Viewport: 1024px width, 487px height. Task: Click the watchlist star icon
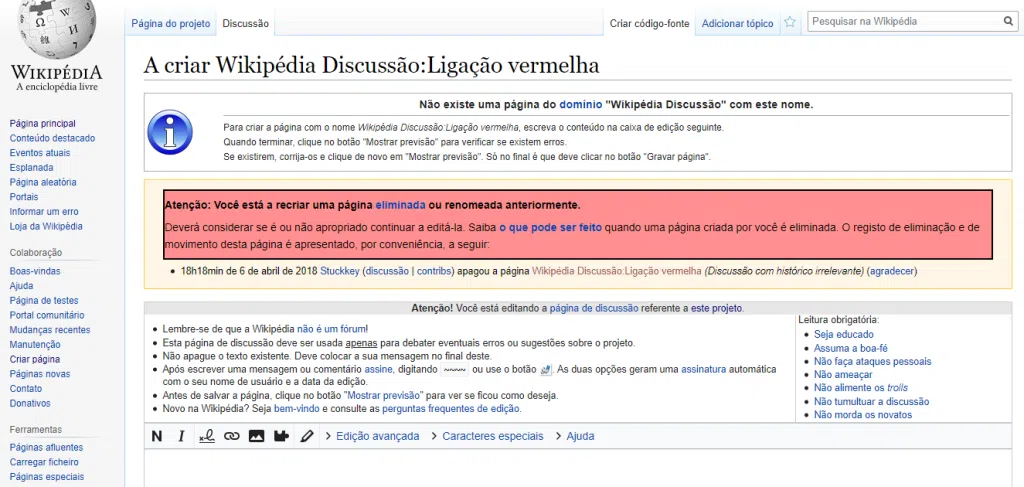coord(790,22)
